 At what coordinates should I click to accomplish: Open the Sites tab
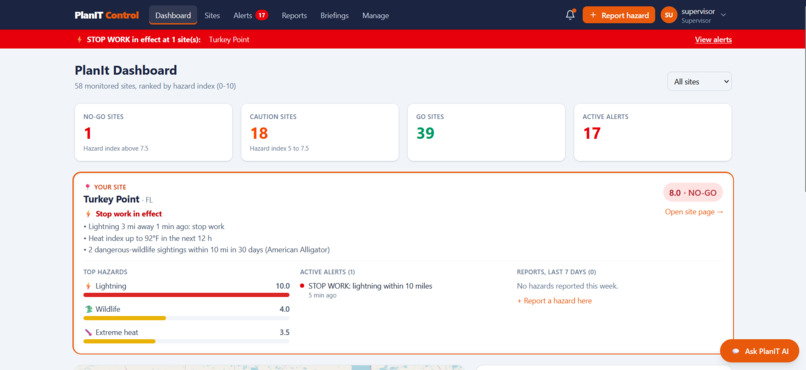(212, 15)
